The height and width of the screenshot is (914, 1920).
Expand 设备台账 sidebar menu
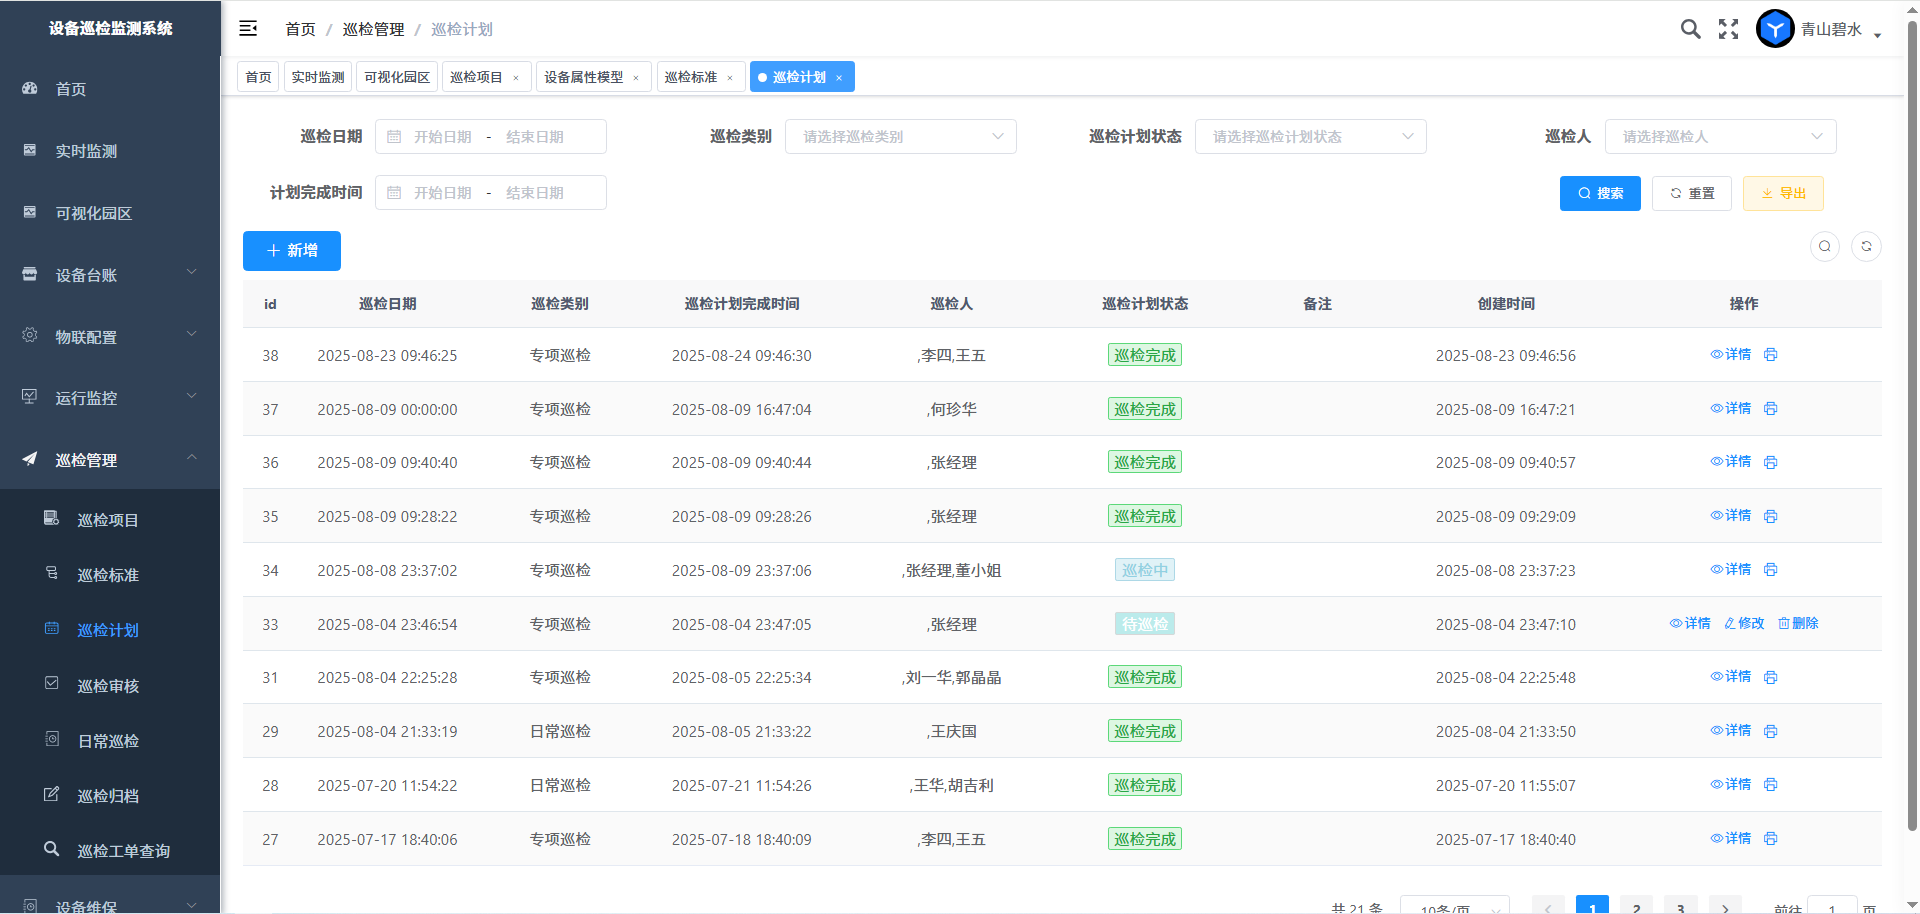click(110, 275)
